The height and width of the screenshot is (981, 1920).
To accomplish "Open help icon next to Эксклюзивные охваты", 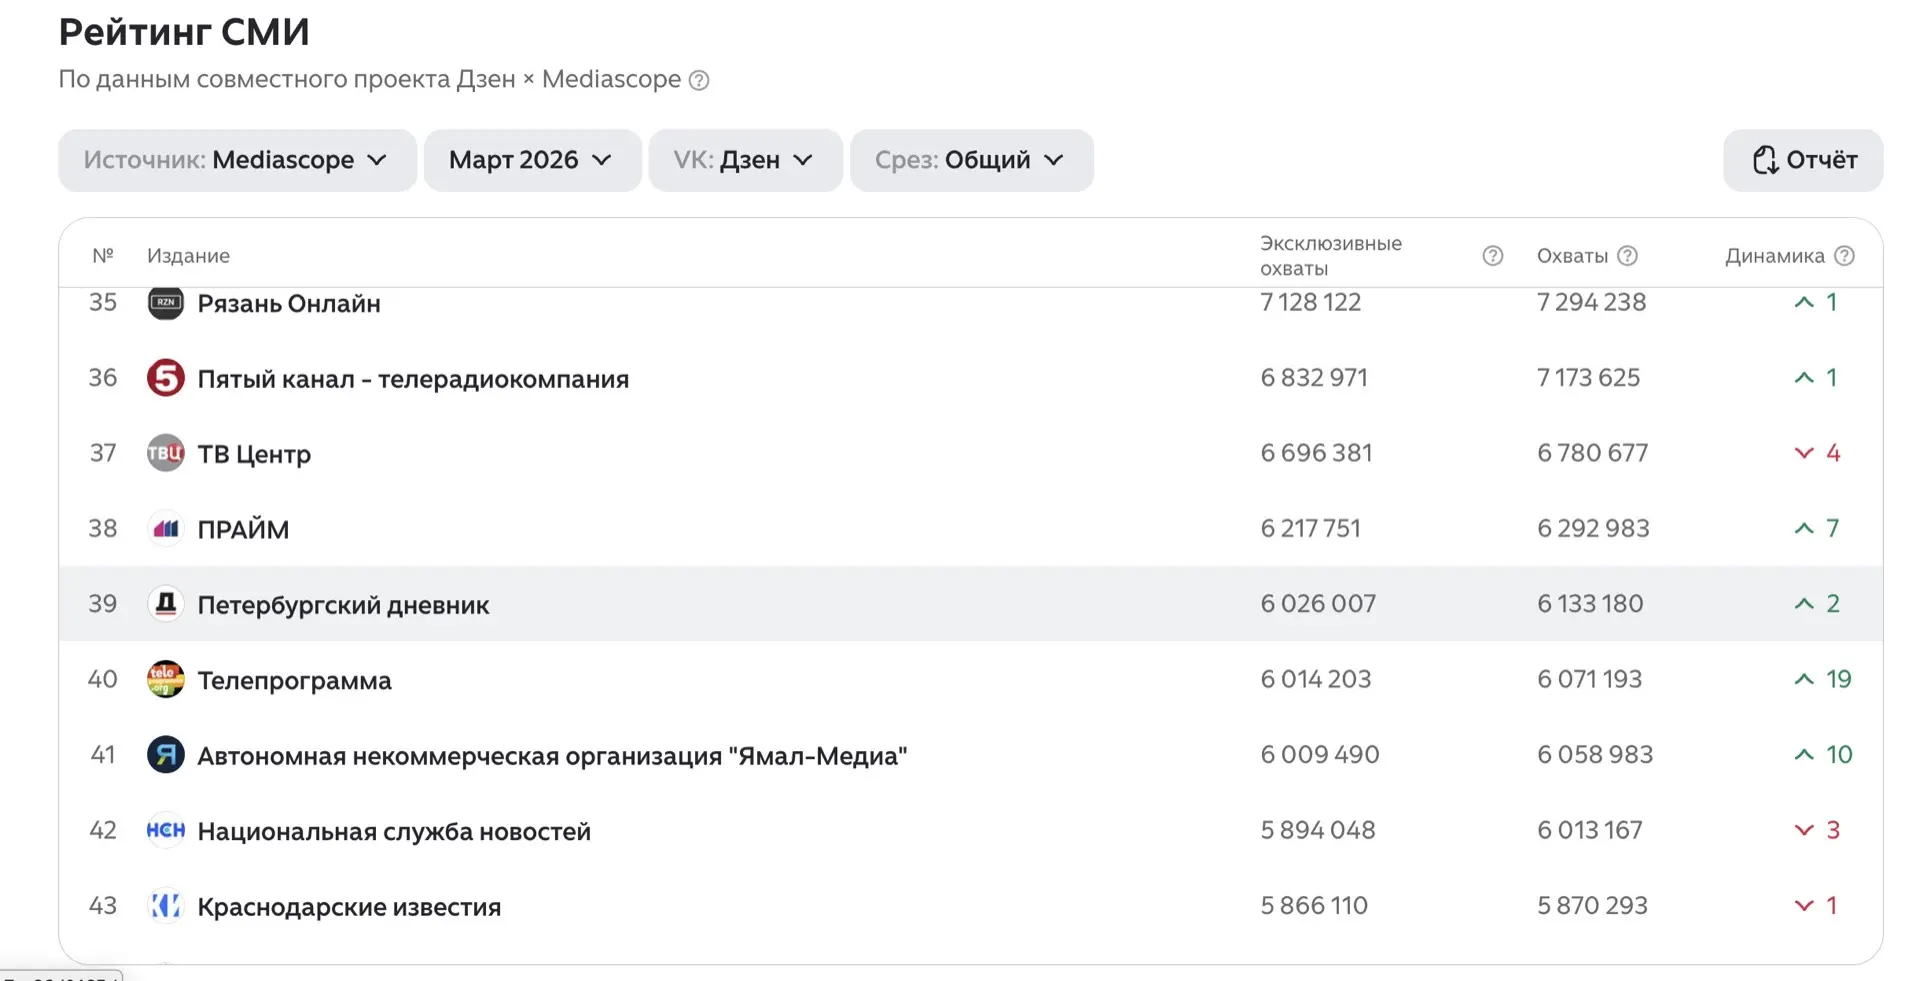I will click(x=1492, y=256).
